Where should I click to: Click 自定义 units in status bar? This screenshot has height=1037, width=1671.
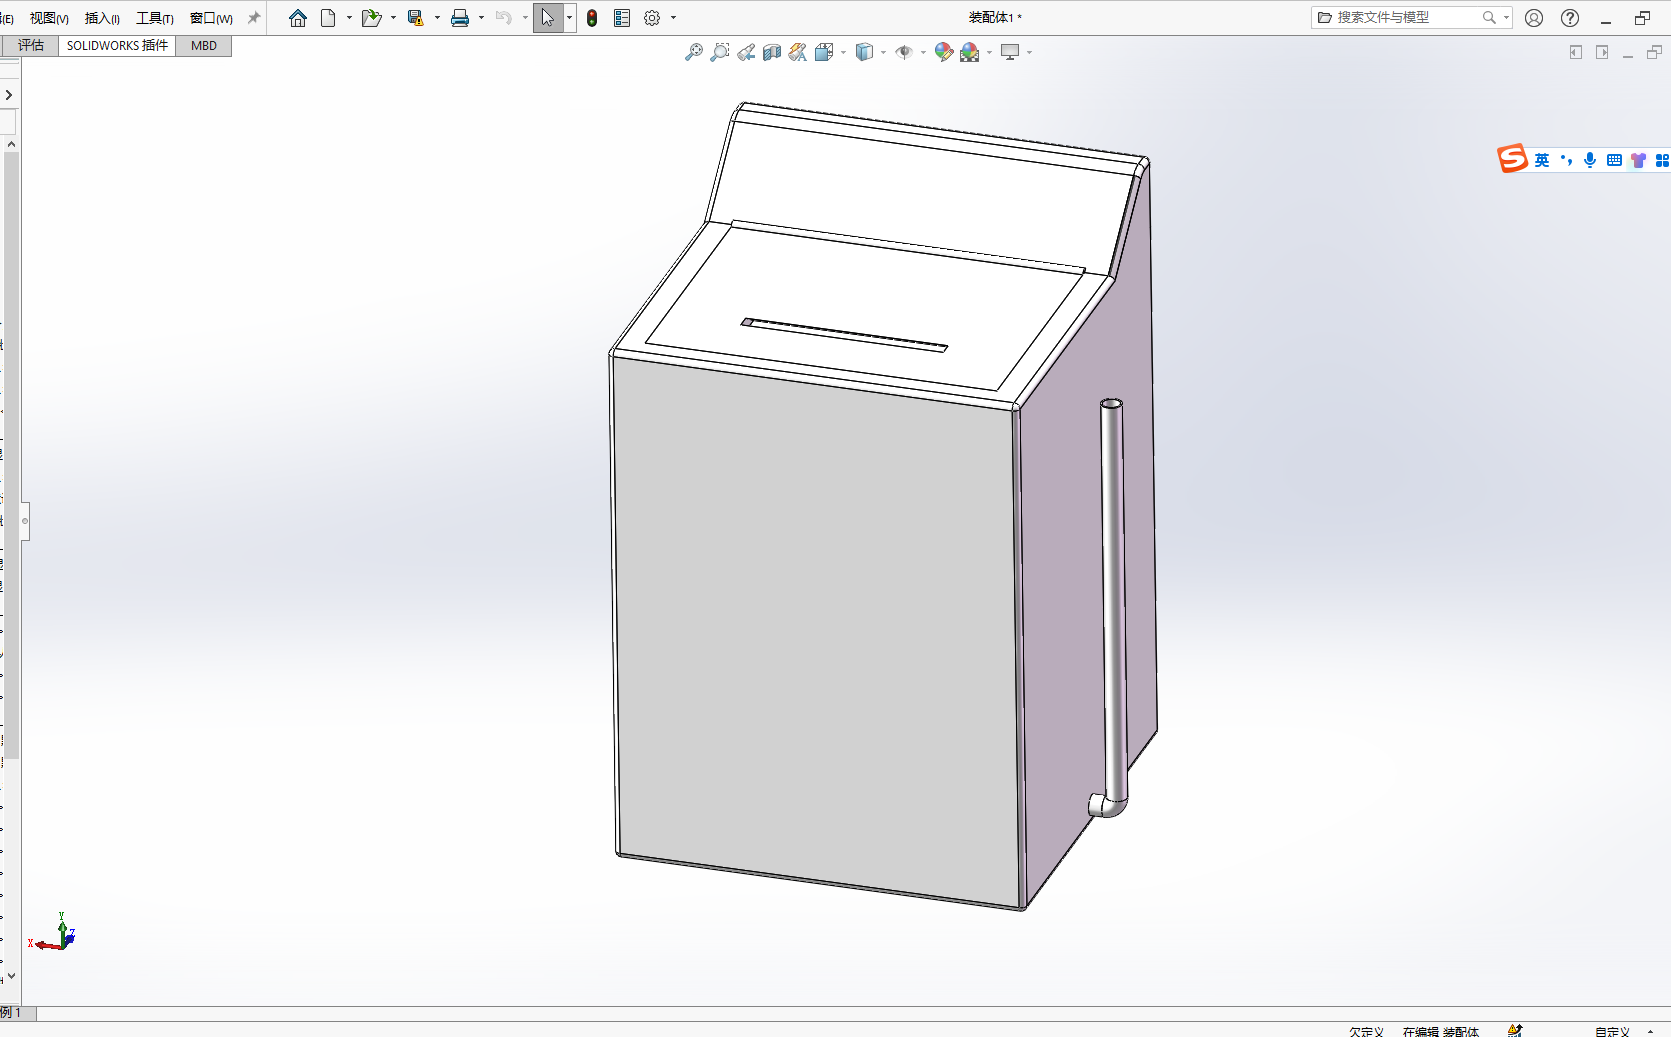click(1611, 1031)
